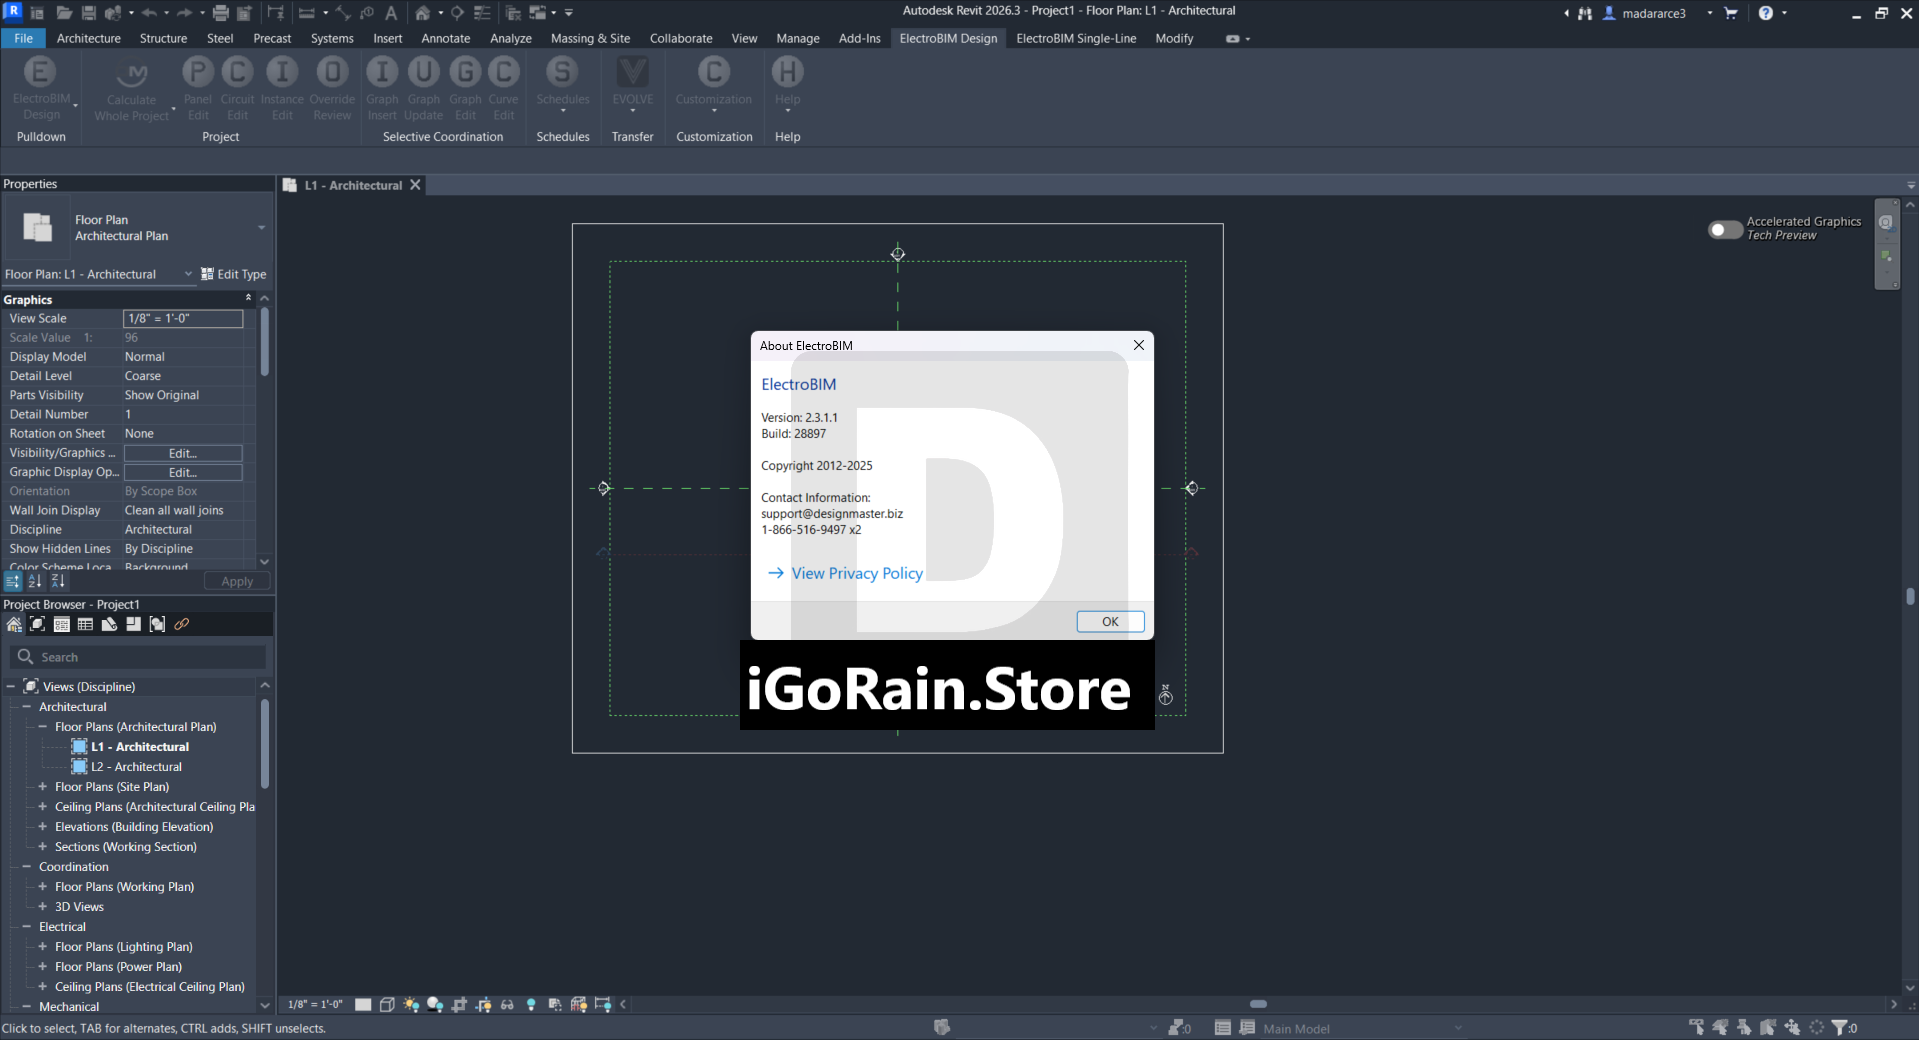The height and width of the screenshot is (1040, 1920).
Task: Click the view scale 1/8" = 1'-0" control
Action: [315, 1004]
